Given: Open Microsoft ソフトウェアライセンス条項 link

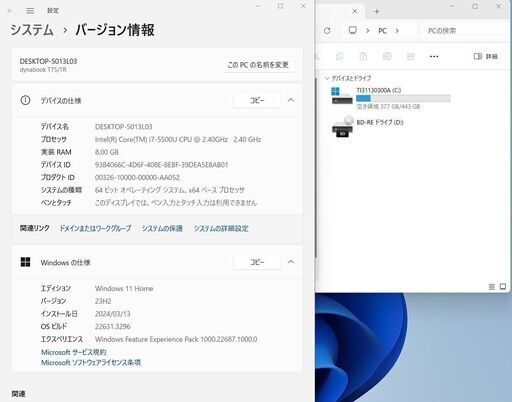Looking at the screenshot, I should click(x=91, y=362).
